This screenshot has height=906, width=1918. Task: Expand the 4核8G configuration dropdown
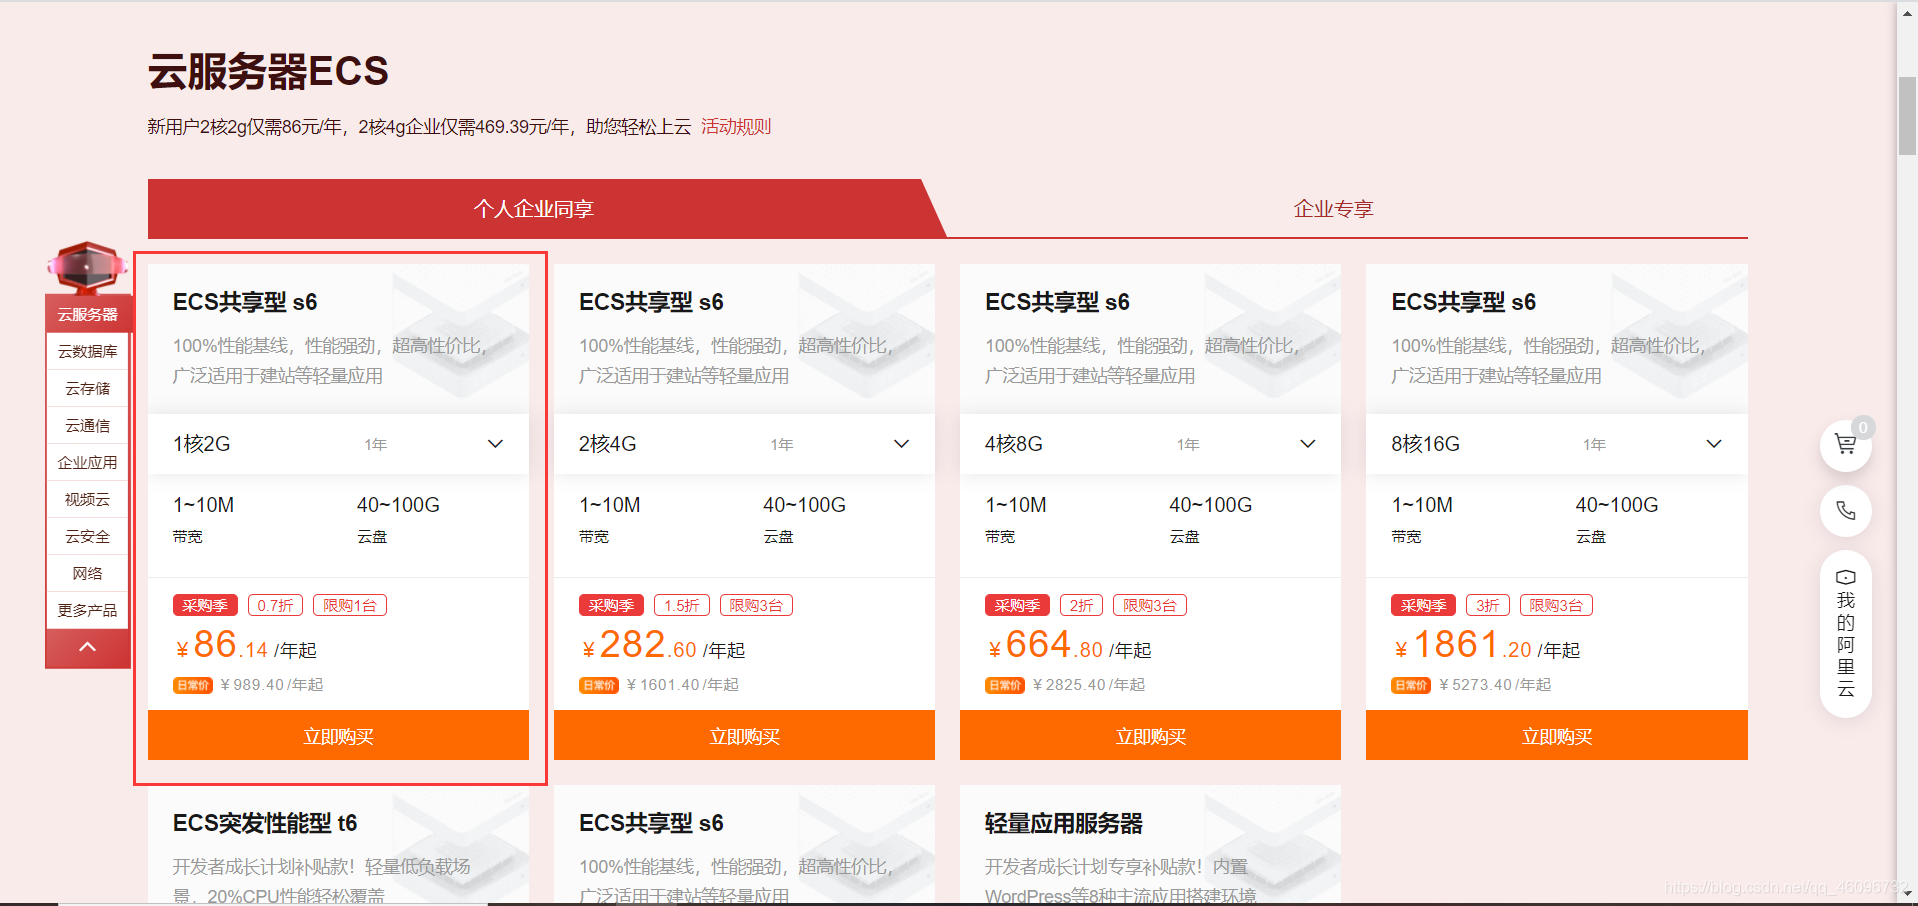1150,444
